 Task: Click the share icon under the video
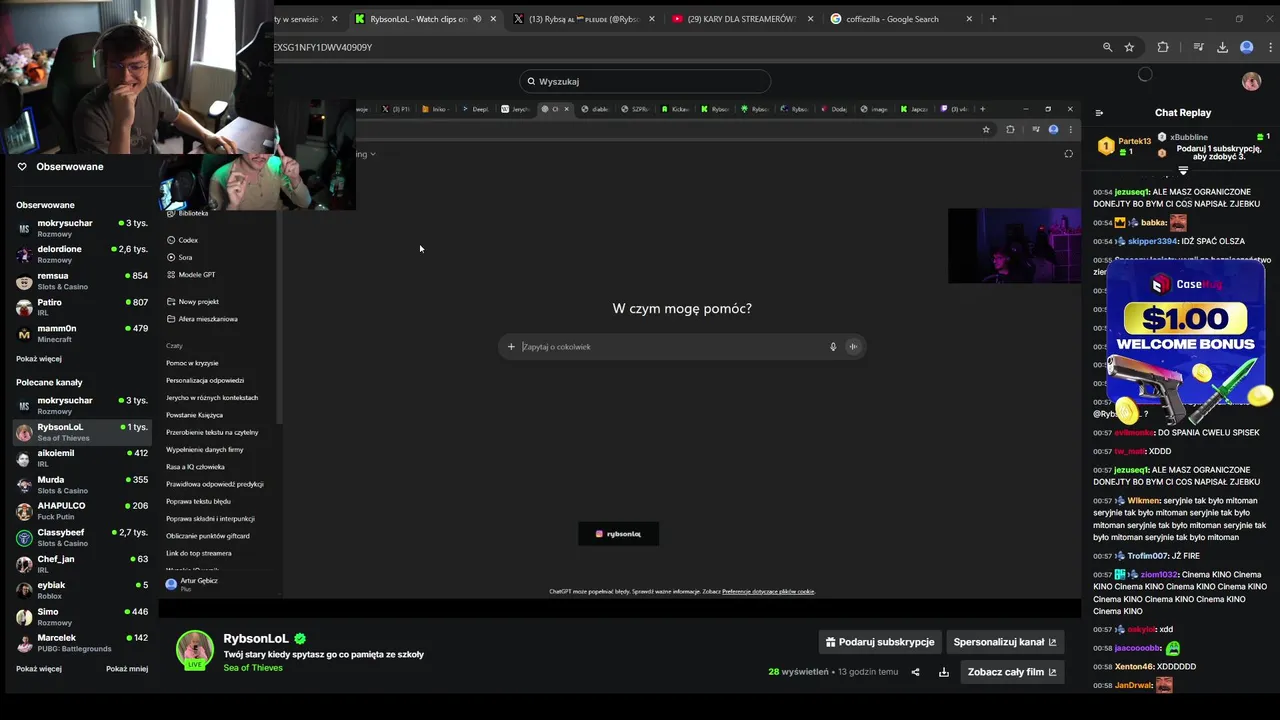(x=915, y=672)
